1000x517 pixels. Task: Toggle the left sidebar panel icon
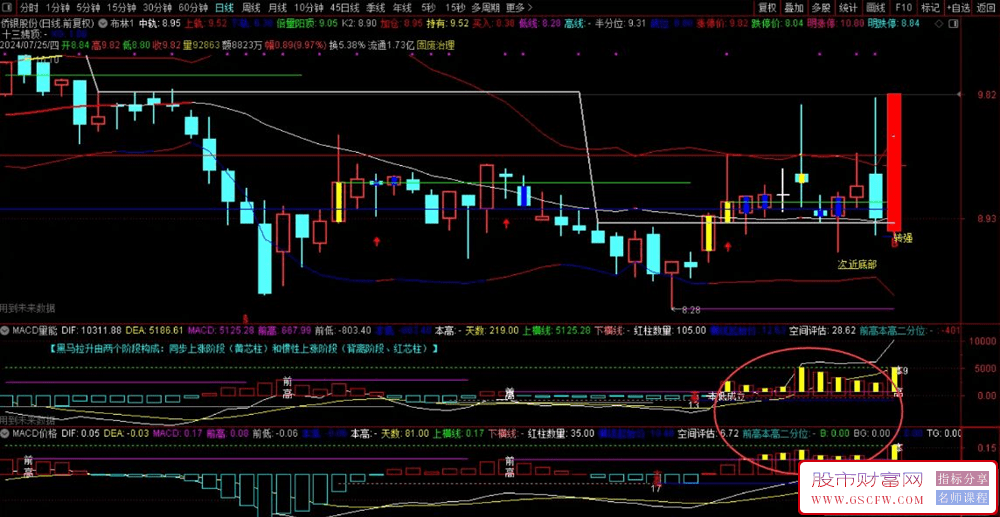(6, 8)
